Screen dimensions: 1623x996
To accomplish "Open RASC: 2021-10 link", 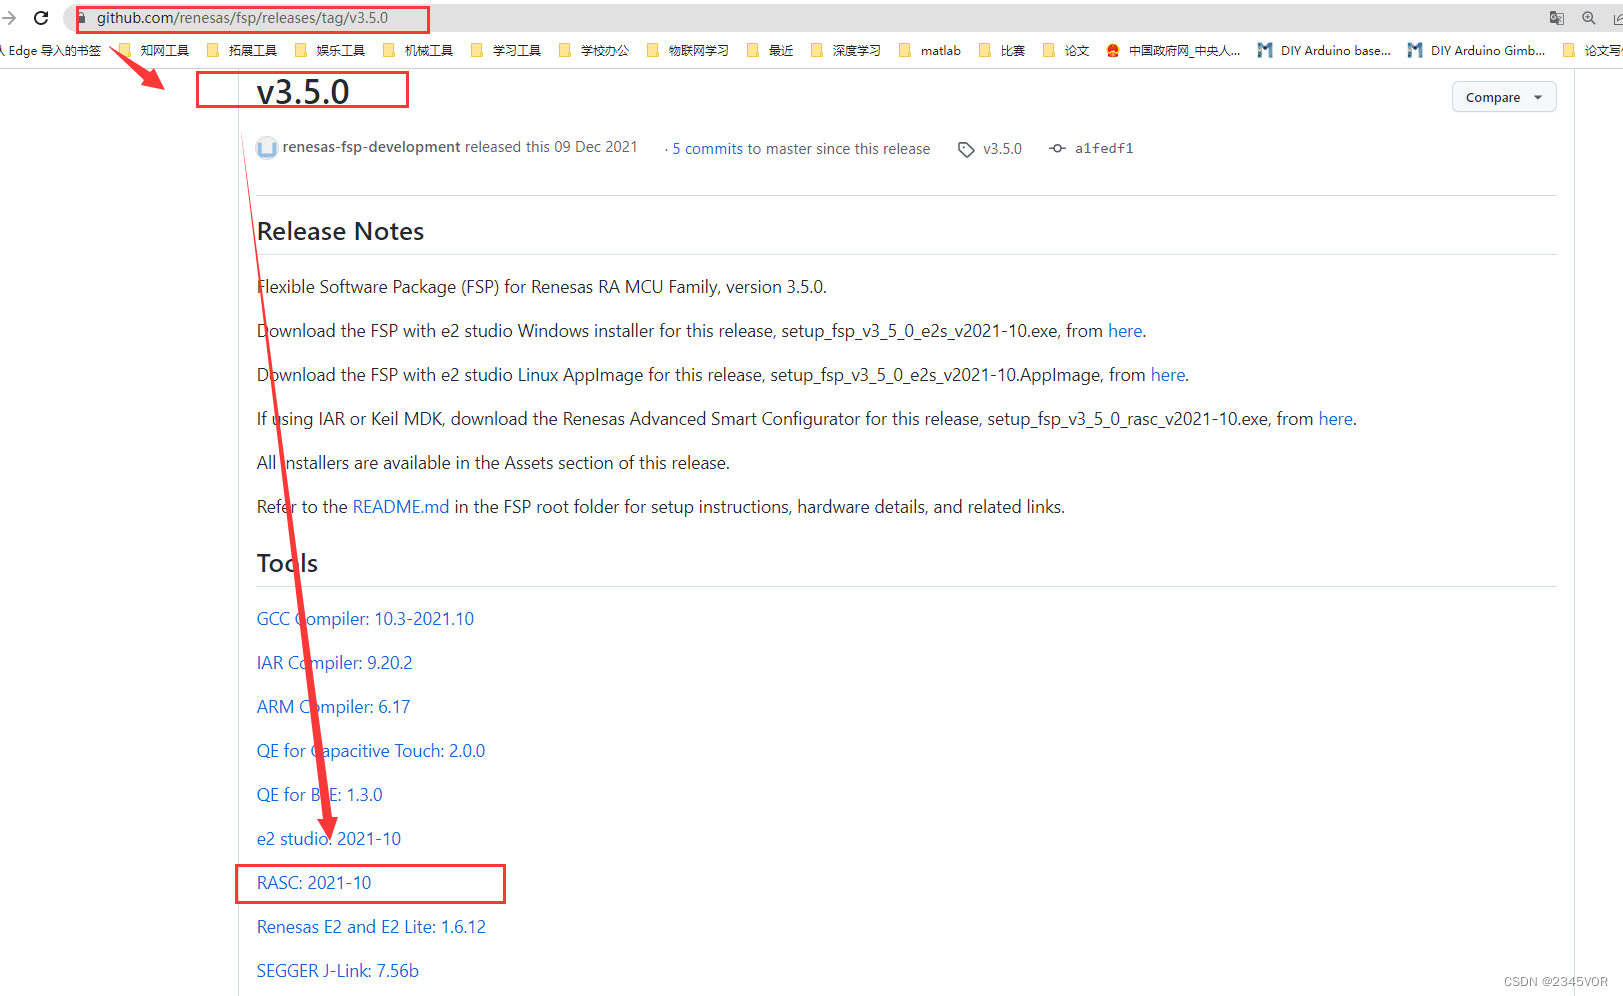I will click(x=314, y=883).
